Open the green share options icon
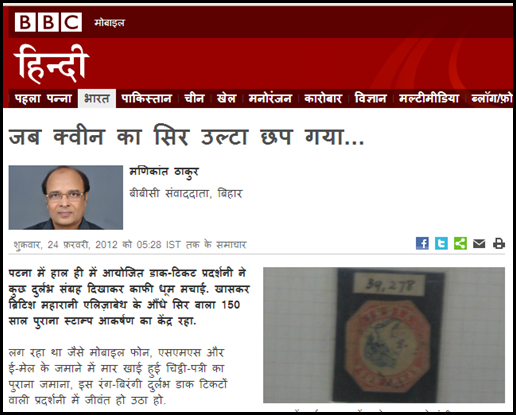 pyautogui.click(x=460, y=243)
